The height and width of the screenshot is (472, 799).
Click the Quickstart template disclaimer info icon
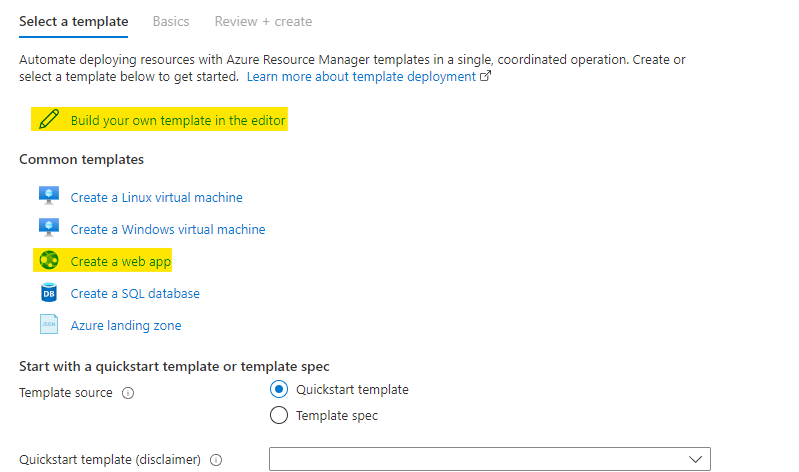click(216, 460)
